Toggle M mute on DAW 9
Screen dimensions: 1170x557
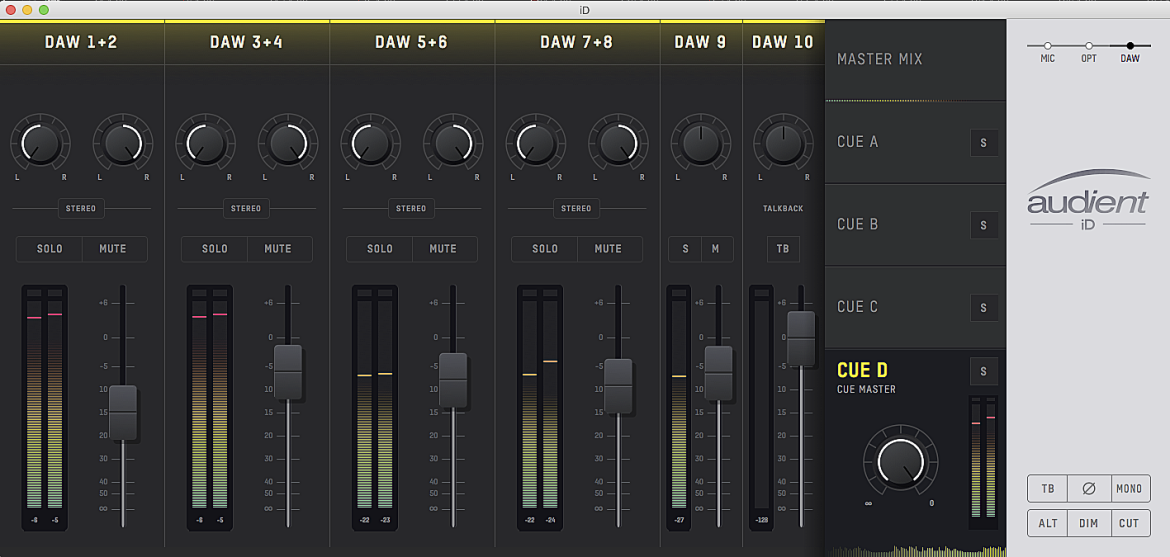pos(717,249)
